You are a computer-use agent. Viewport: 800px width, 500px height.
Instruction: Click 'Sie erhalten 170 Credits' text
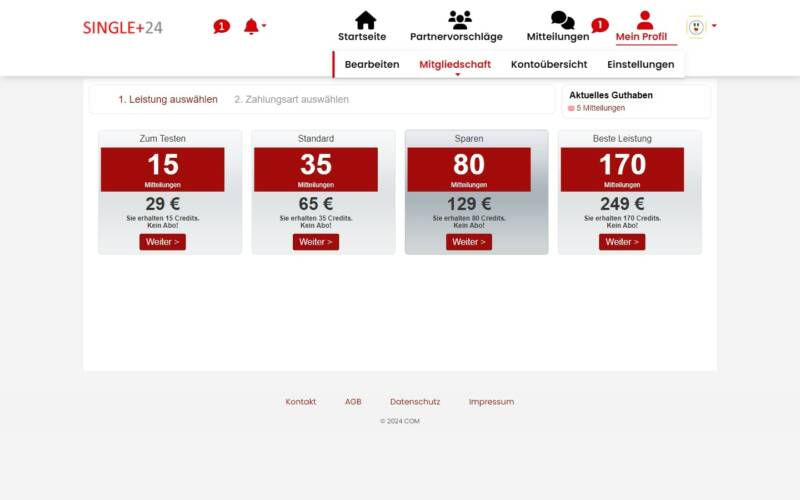click(622, 218)
